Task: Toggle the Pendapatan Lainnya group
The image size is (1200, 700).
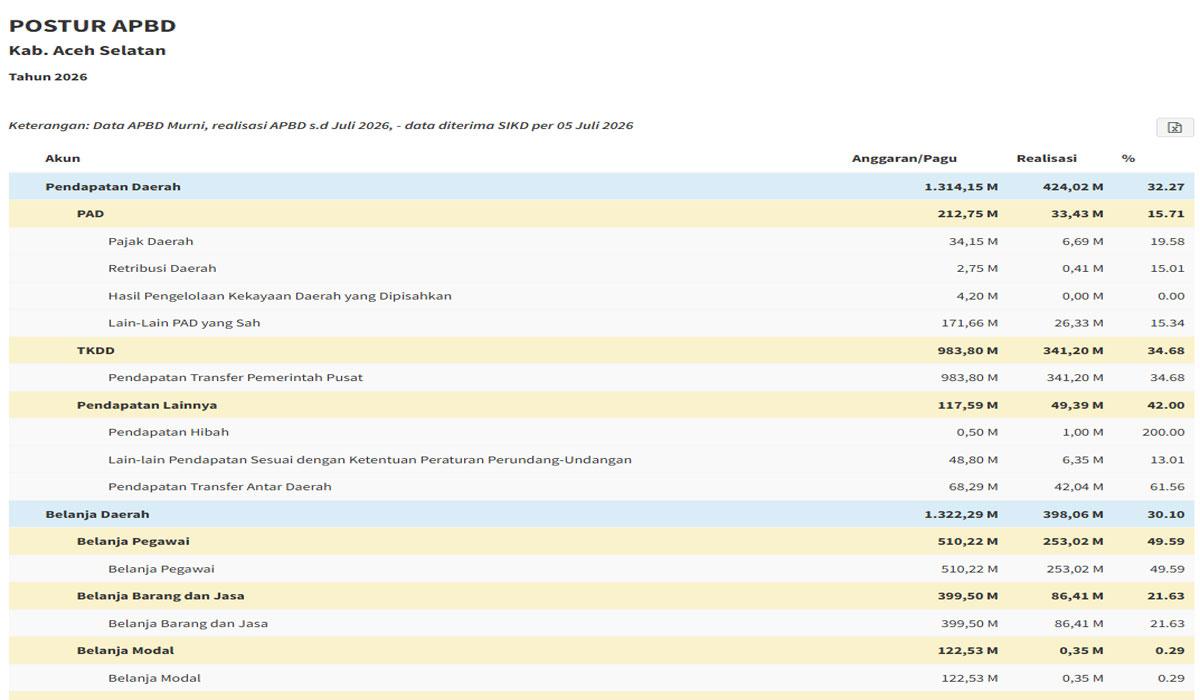Action: tap(602, 405)
